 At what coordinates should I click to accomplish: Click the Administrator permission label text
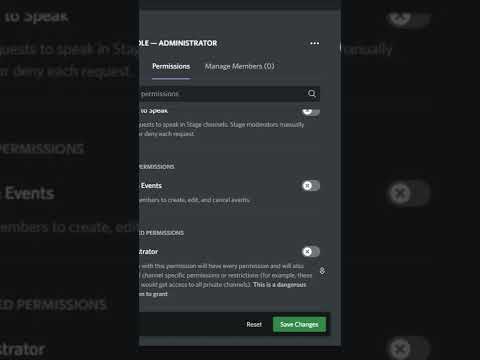pyautogui.click(x=149, y=252)
